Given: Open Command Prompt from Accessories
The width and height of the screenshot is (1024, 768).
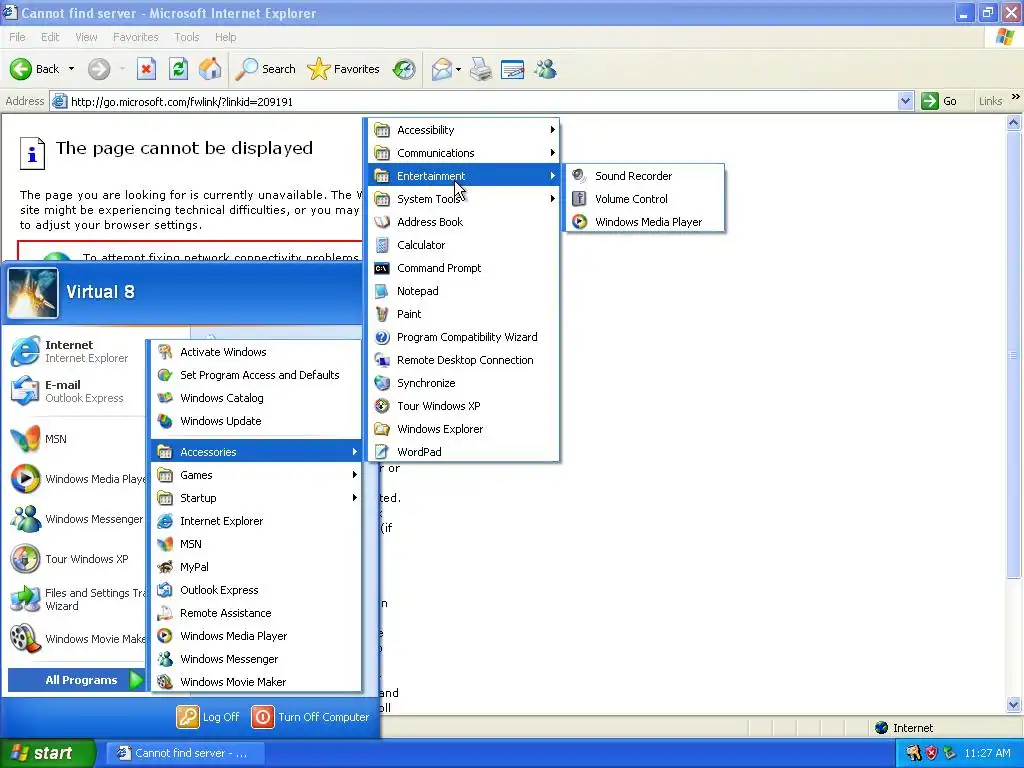Looking at the screenshot, I should point(464,268).
